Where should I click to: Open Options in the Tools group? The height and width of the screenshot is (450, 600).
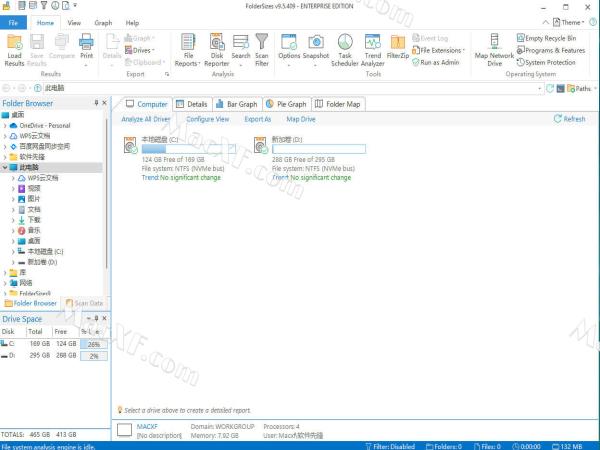point(289,50)
